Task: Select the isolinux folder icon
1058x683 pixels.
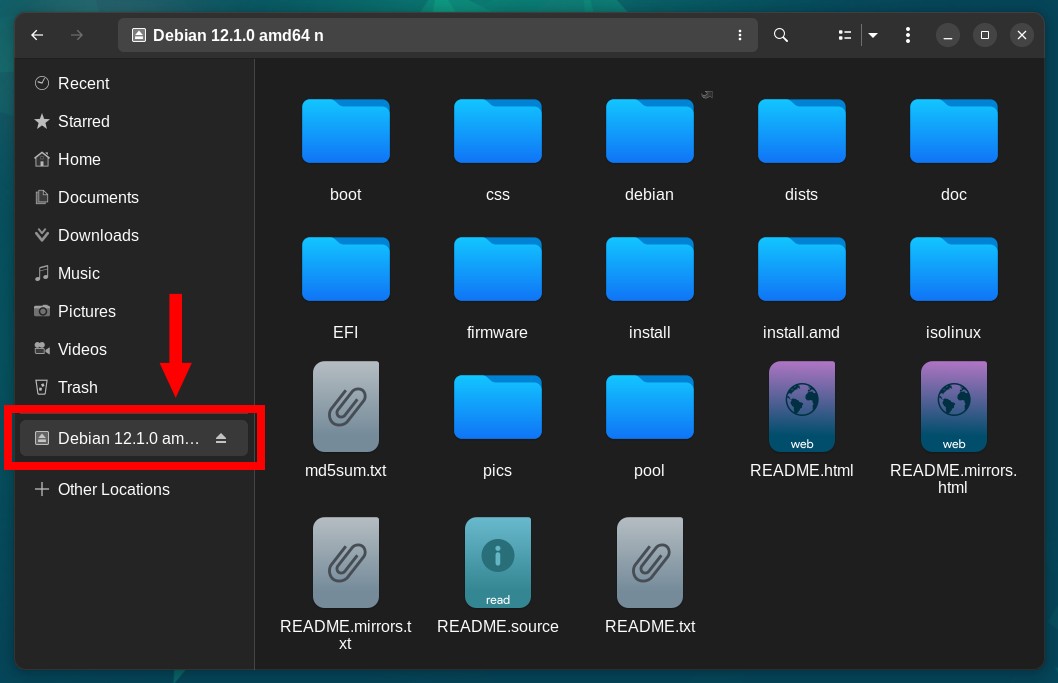Action: click(x=953, y=269)
